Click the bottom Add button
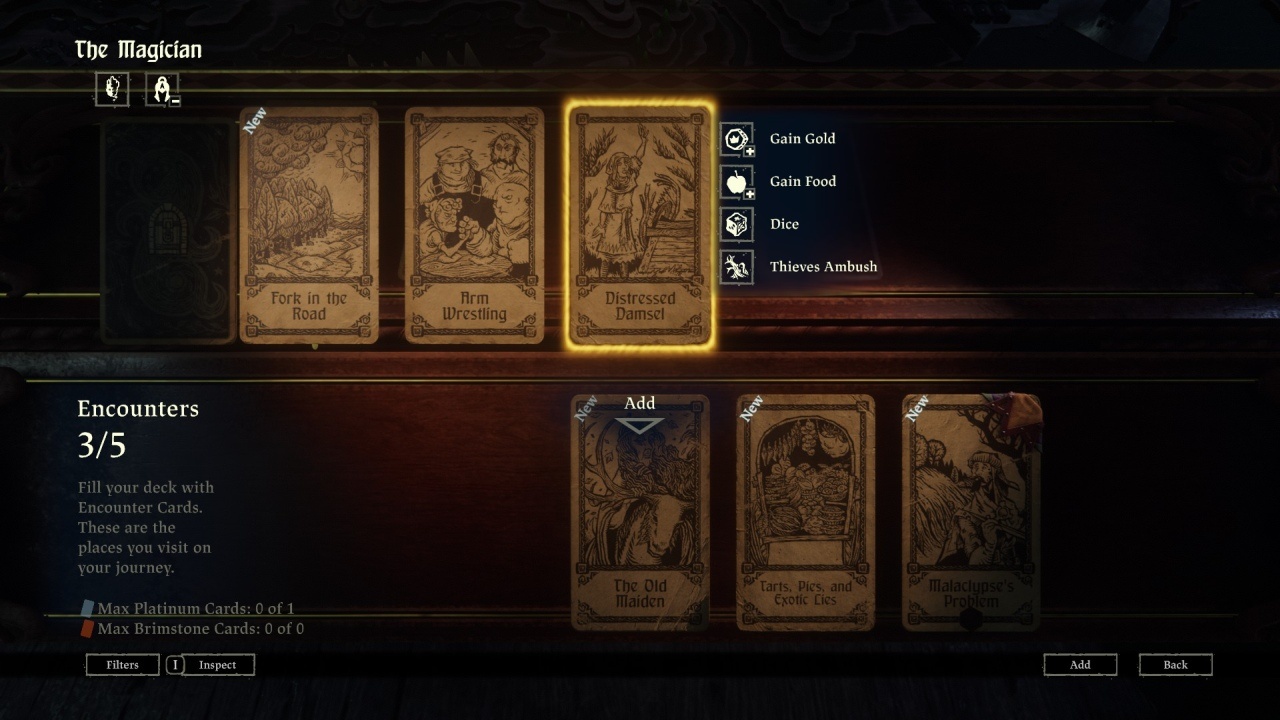 [x=1080, y=665]
